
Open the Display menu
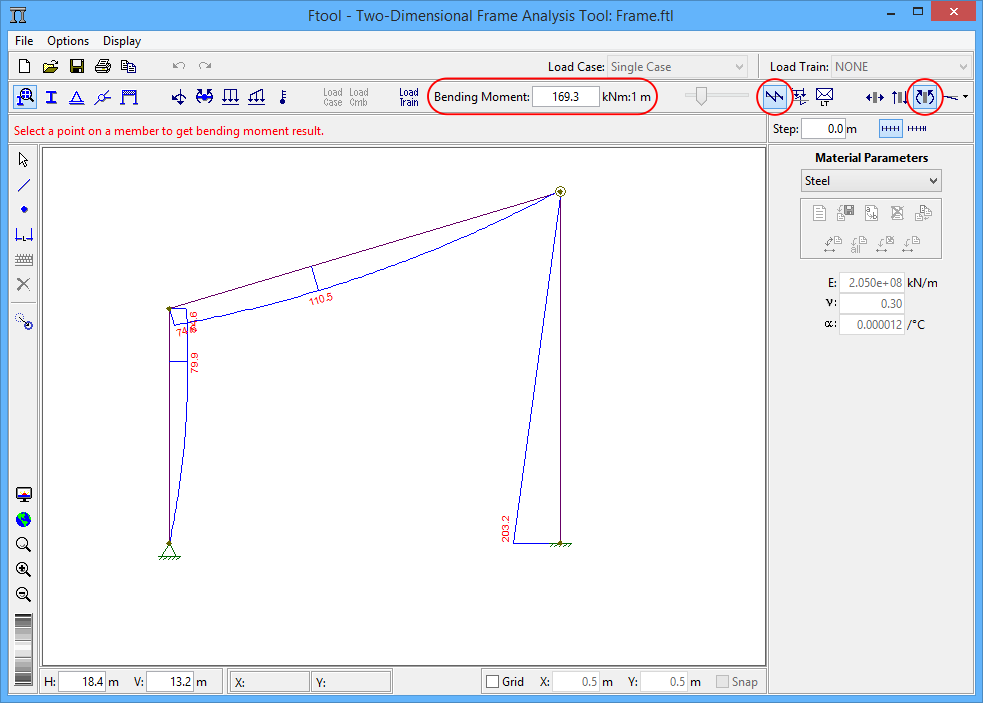click(x=122, y=41)
